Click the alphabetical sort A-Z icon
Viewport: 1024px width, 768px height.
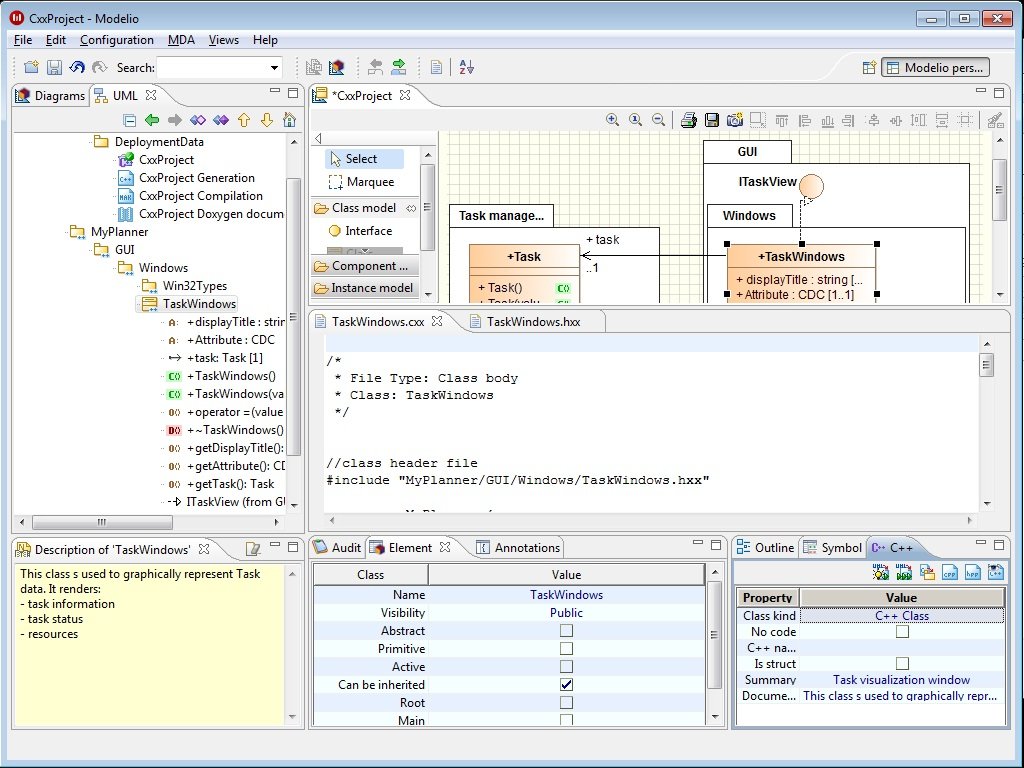pyautogui.click(x=466, y=67)
